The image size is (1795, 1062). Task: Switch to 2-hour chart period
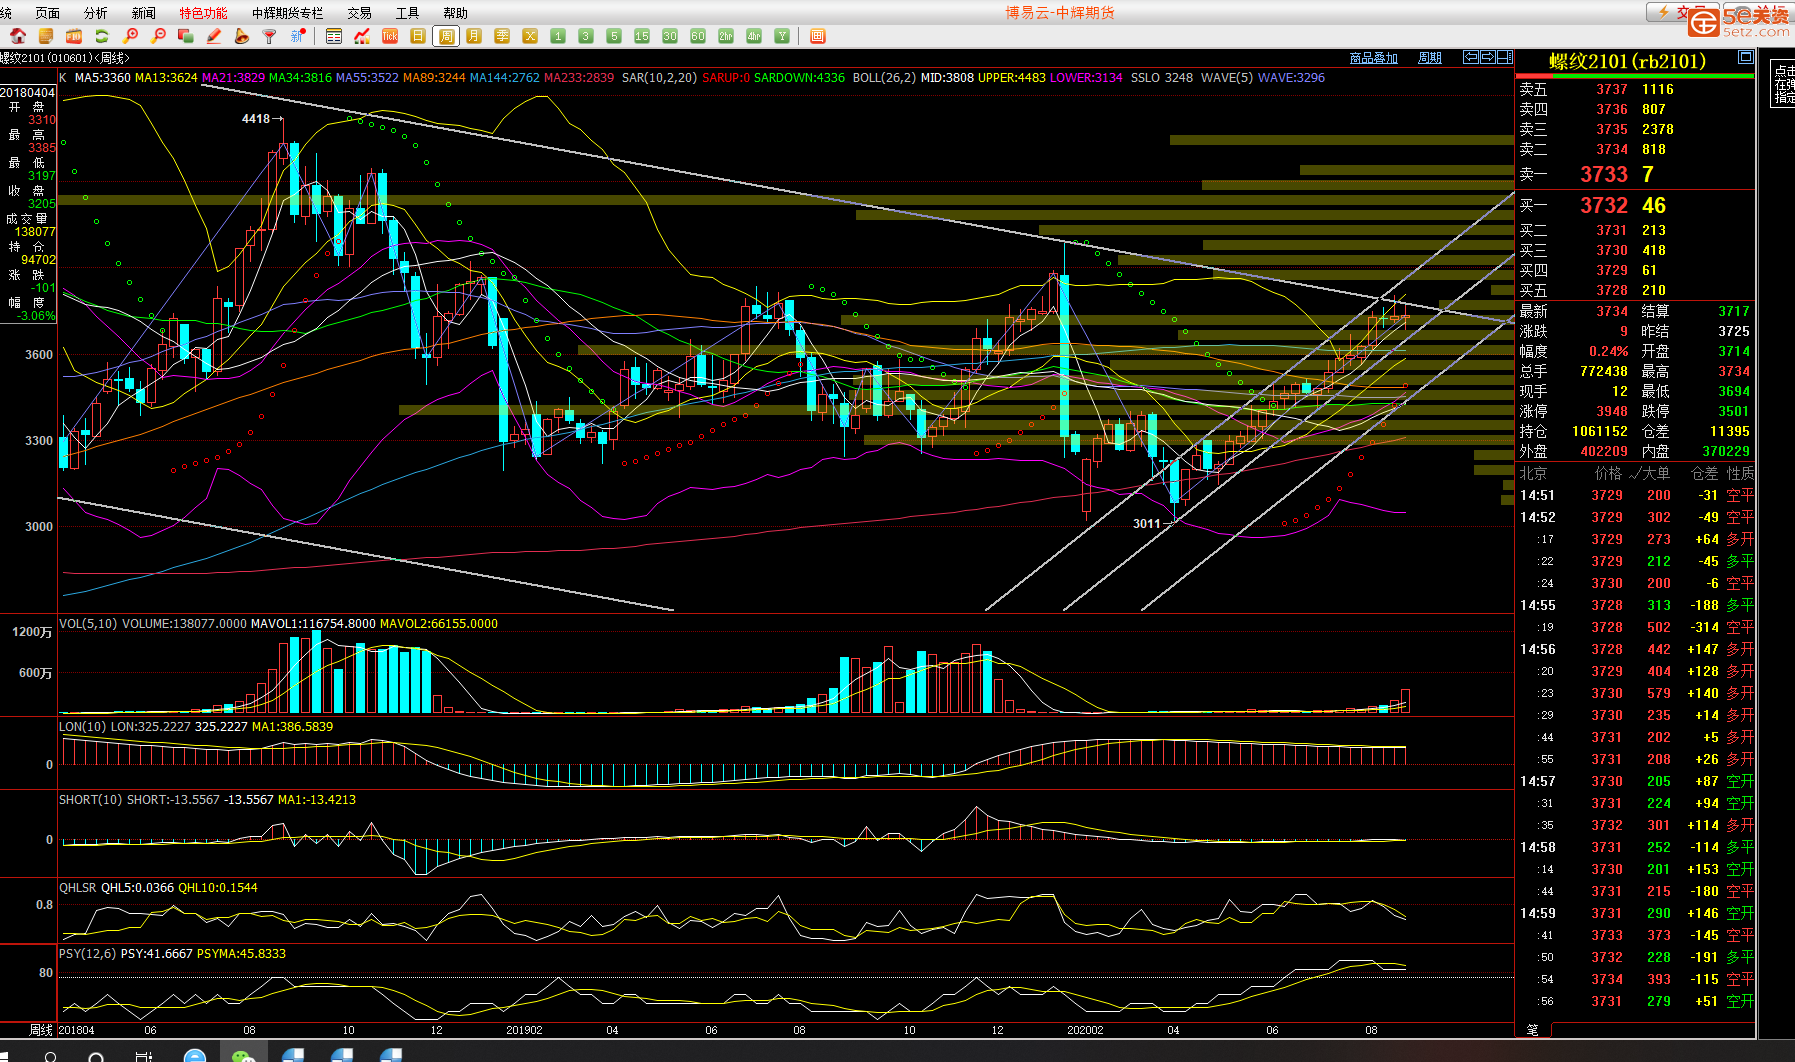coord(726,36)
